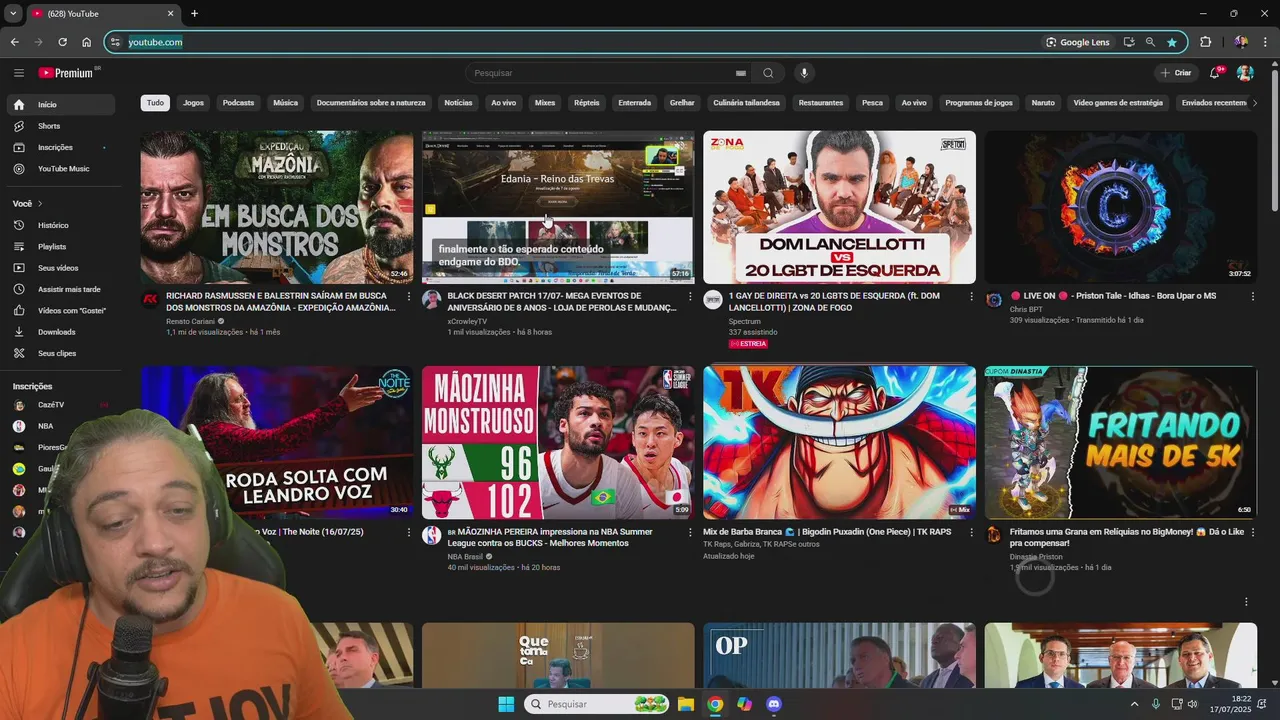Start voice search with microphone icon
Screen dimensions: 1280x720
click(x=804, y=73)
